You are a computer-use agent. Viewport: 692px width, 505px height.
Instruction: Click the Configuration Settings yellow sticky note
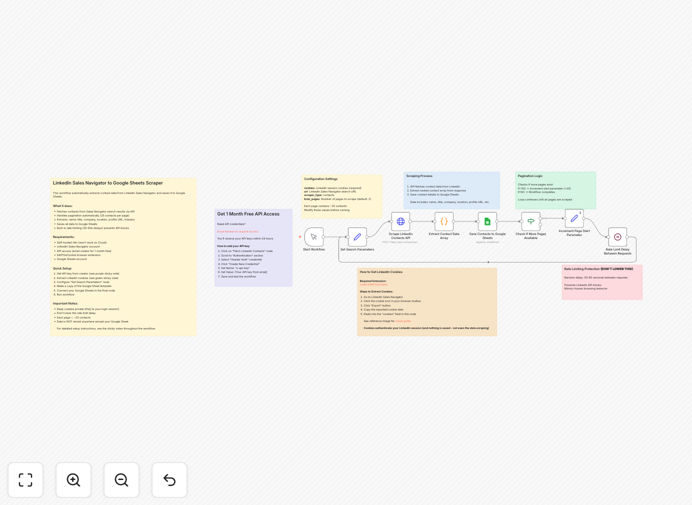click(342, 196)
